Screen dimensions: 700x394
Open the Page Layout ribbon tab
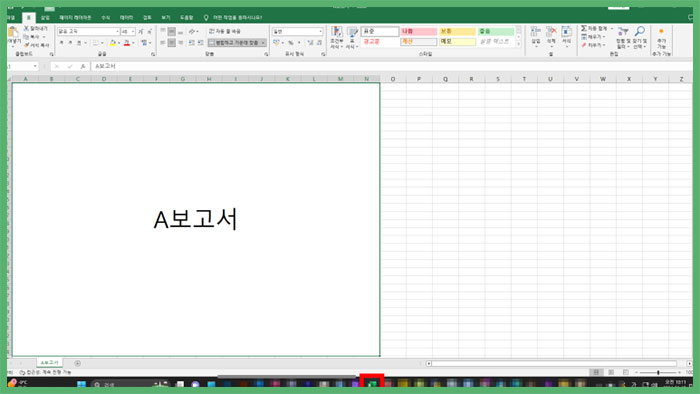tap(75, 17)
